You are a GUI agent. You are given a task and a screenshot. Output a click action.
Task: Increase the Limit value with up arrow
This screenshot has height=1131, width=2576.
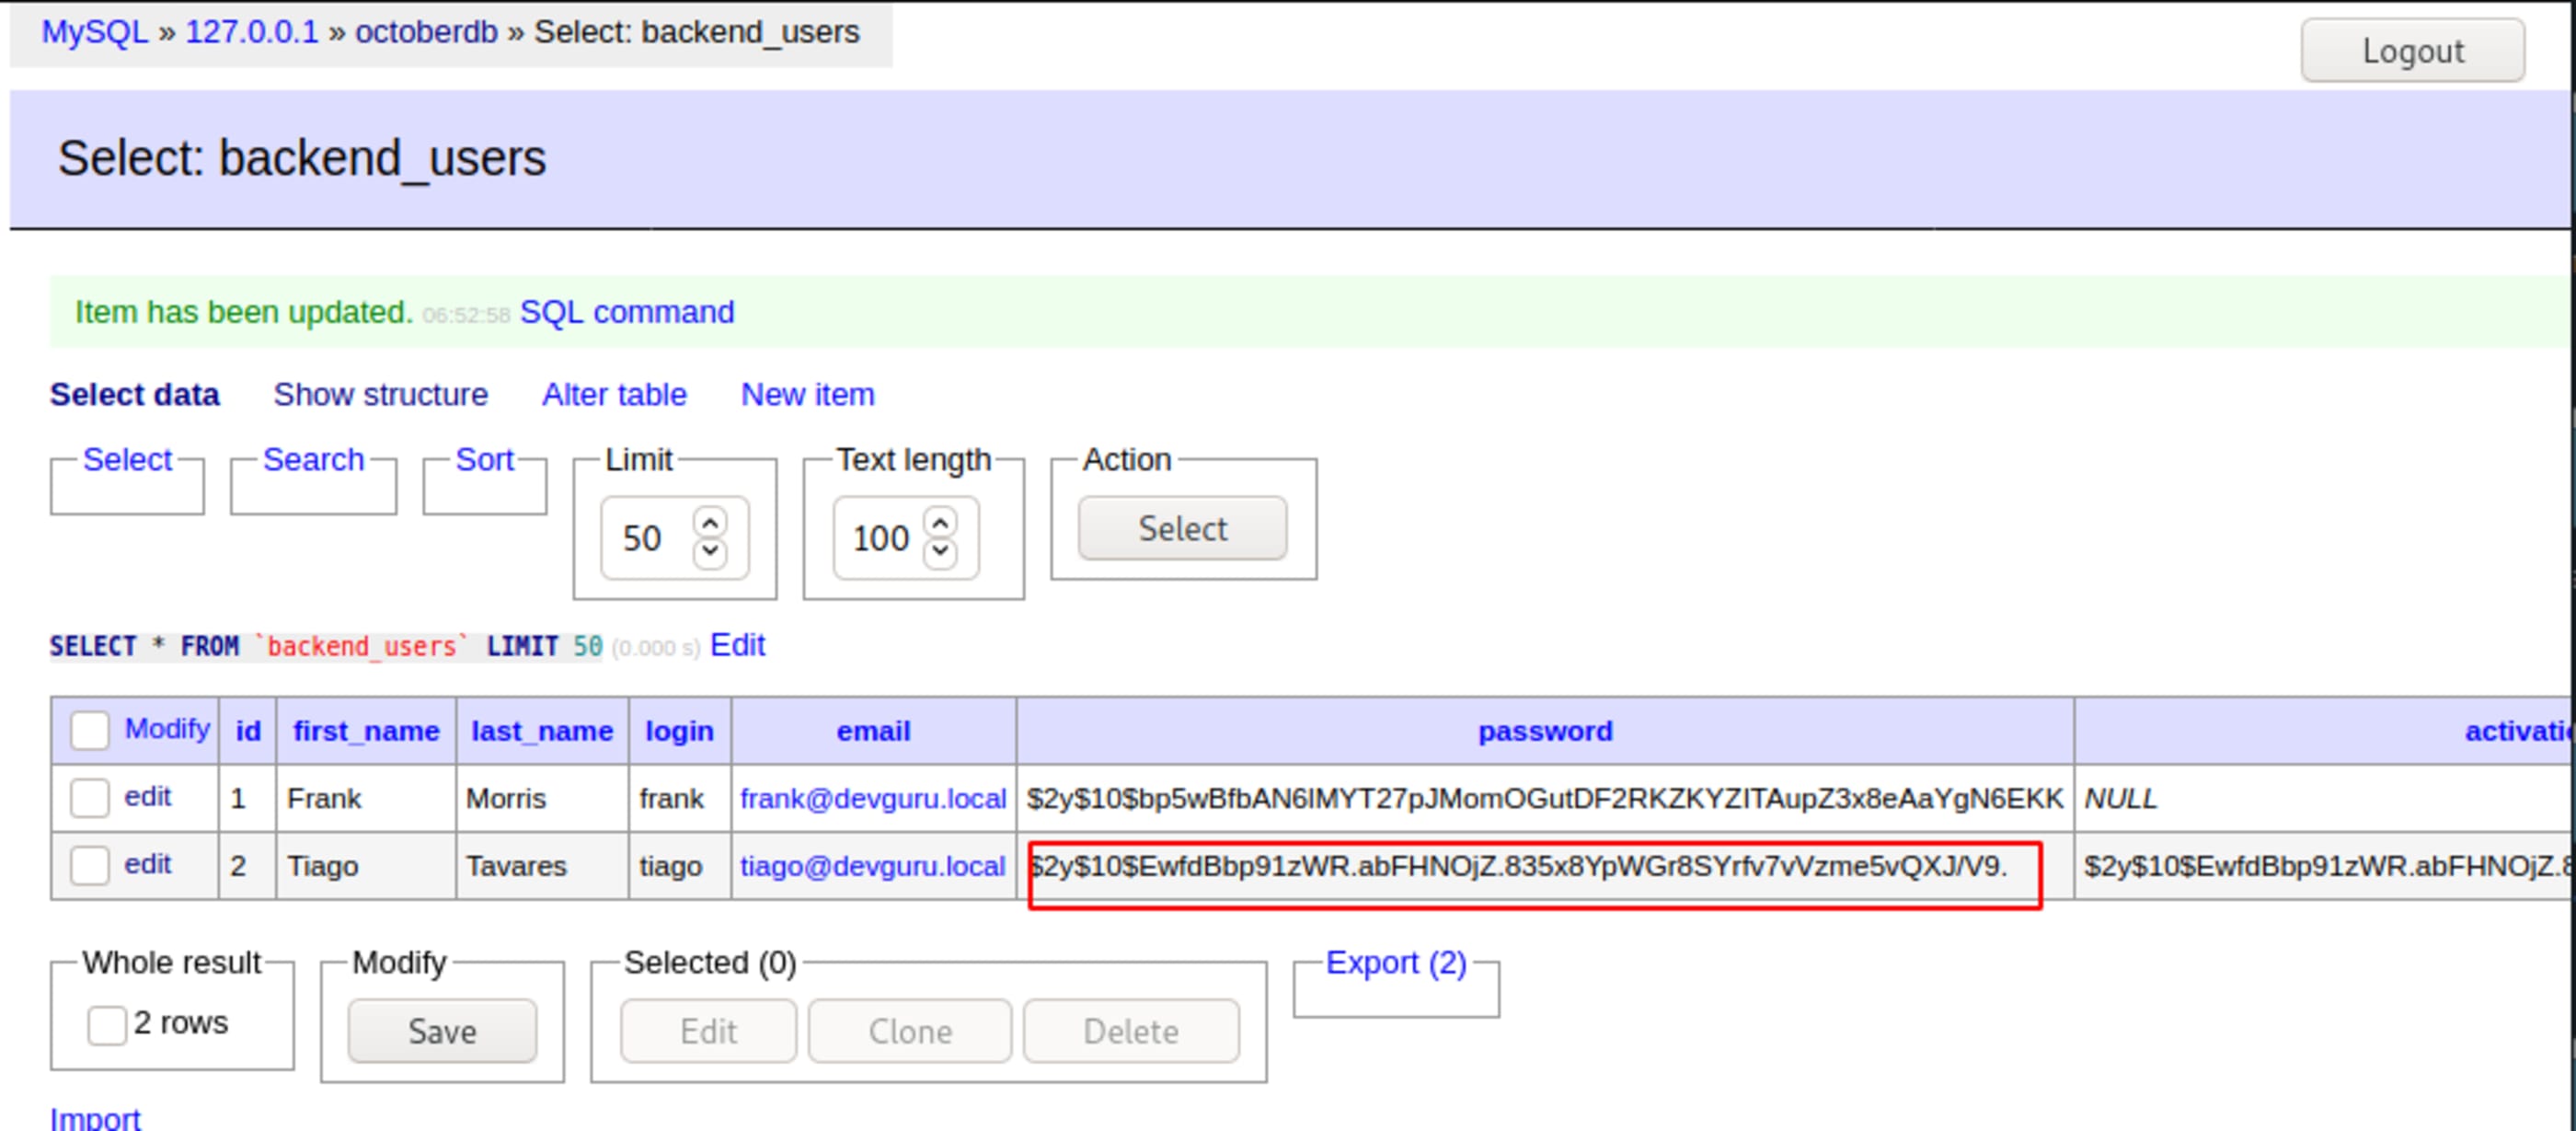pyautogui.click(x=710, y=523)
